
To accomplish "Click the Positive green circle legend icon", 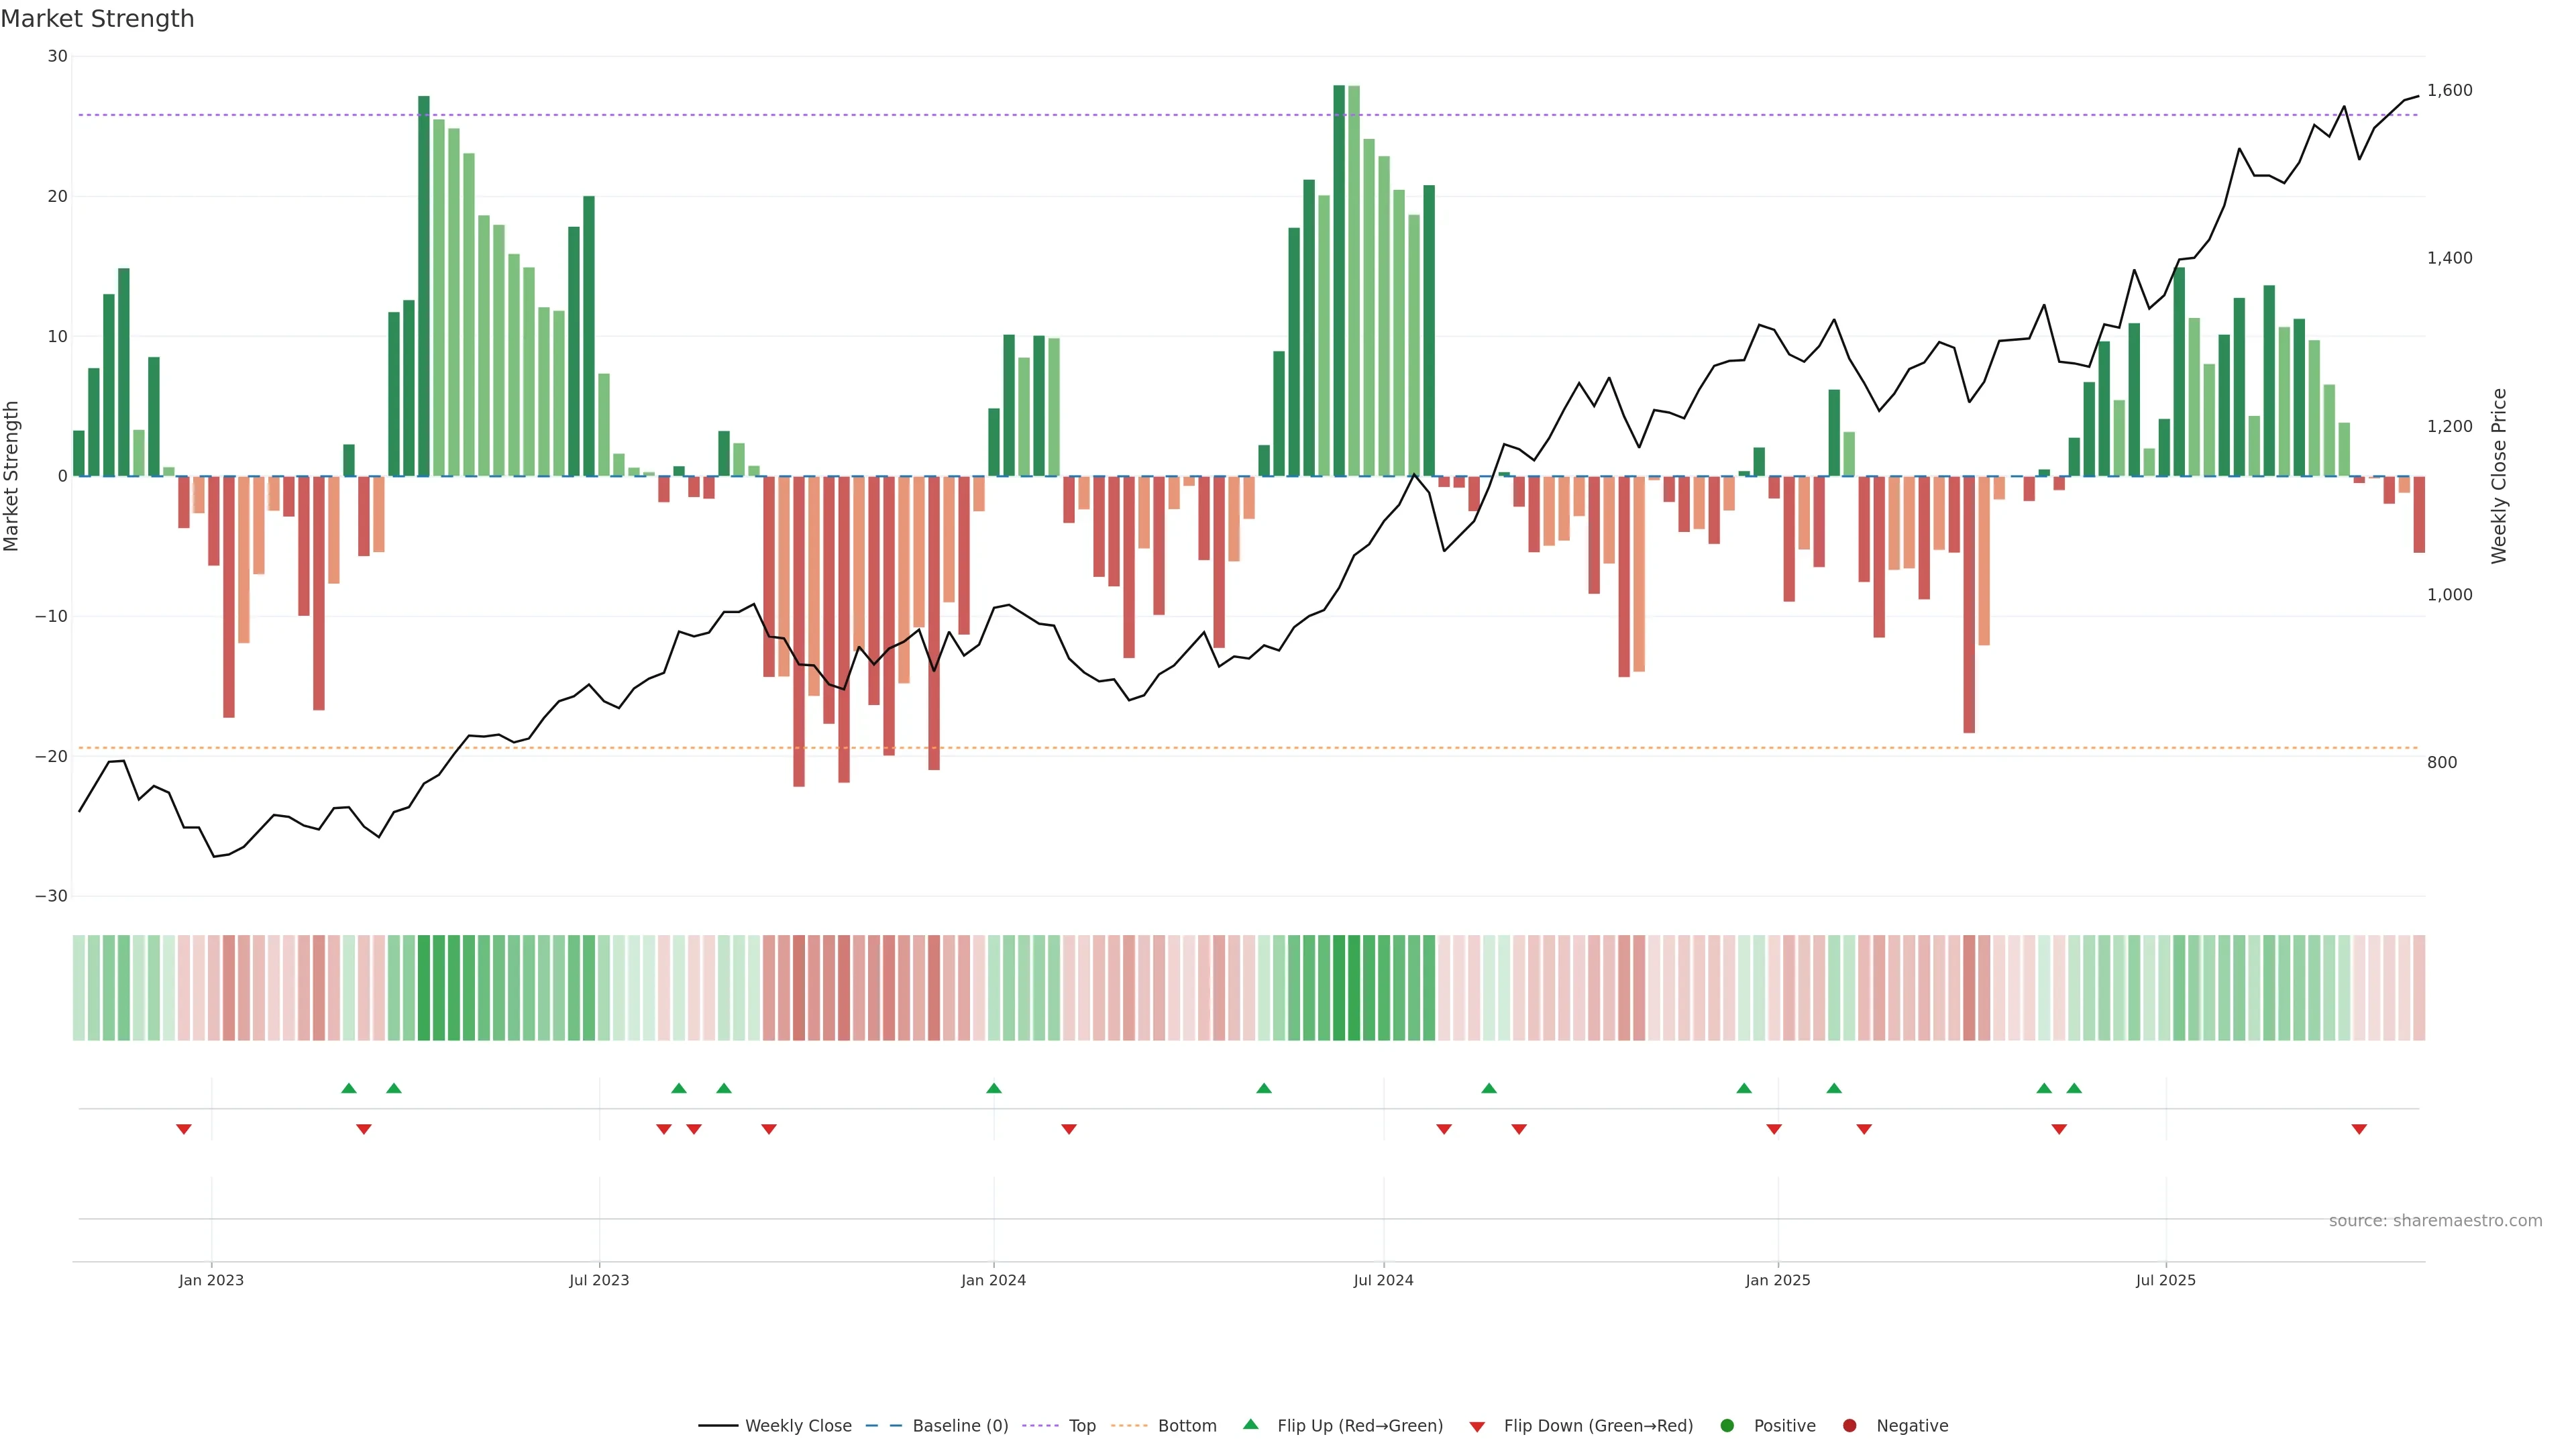I will [1727, 1426].
